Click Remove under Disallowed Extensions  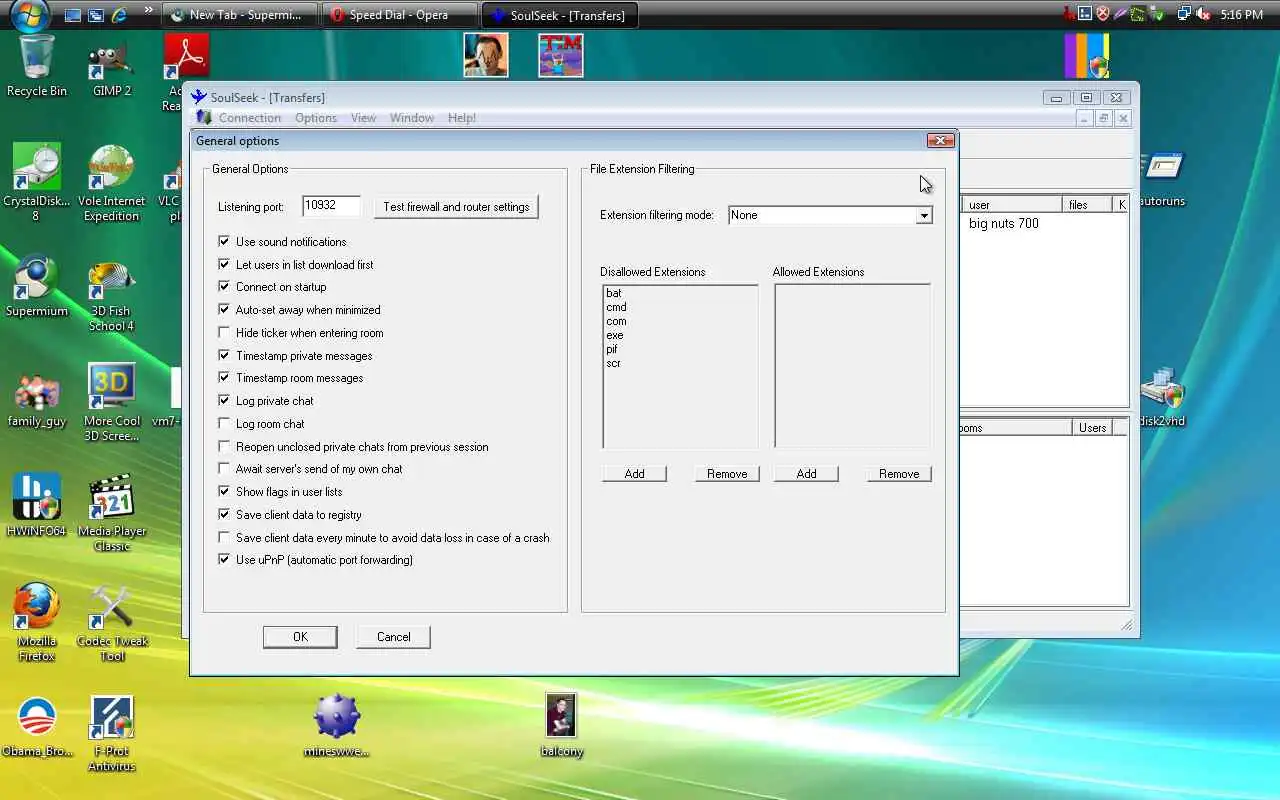point(727,474)
